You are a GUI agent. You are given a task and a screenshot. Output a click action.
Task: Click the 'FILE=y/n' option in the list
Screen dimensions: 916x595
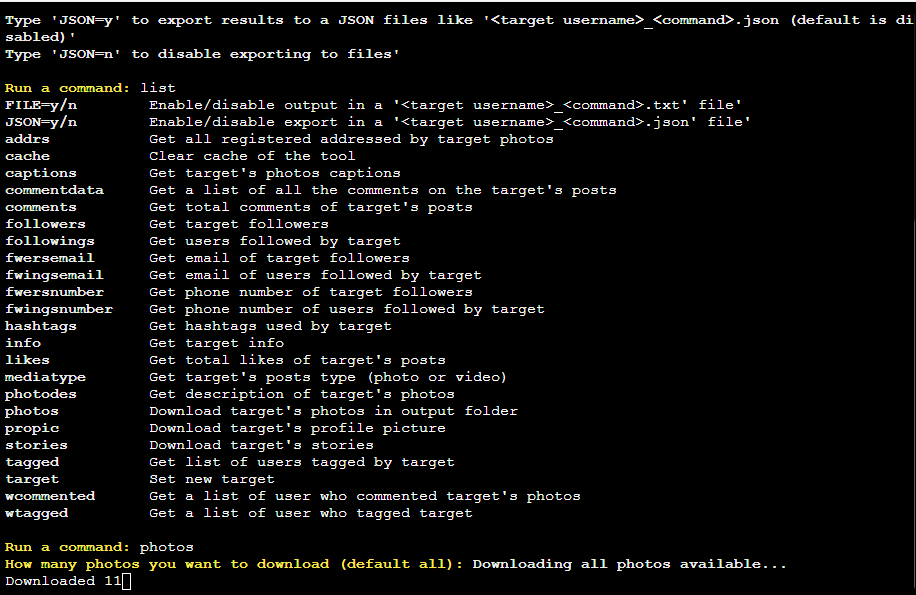(x=40, y=105)
